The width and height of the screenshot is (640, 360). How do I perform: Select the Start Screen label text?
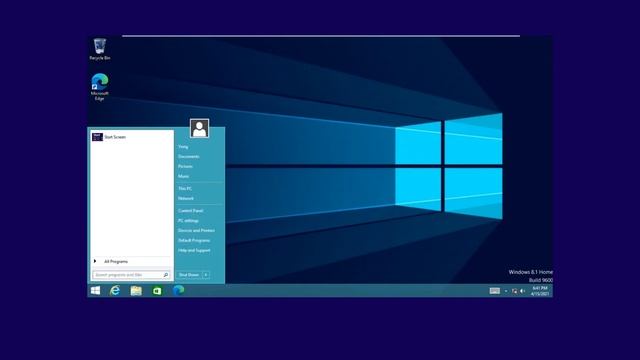tap(115, 137)
